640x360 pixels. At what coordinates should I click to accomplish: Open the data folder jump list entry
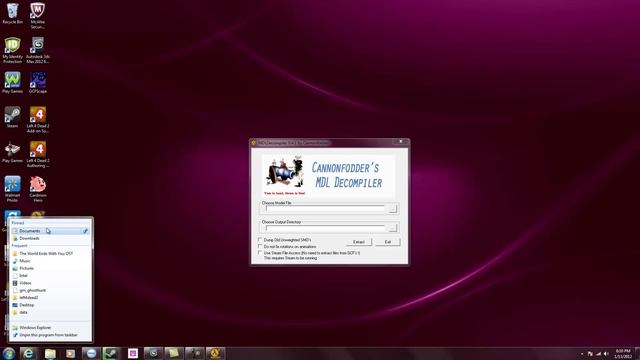coord(50,312)
